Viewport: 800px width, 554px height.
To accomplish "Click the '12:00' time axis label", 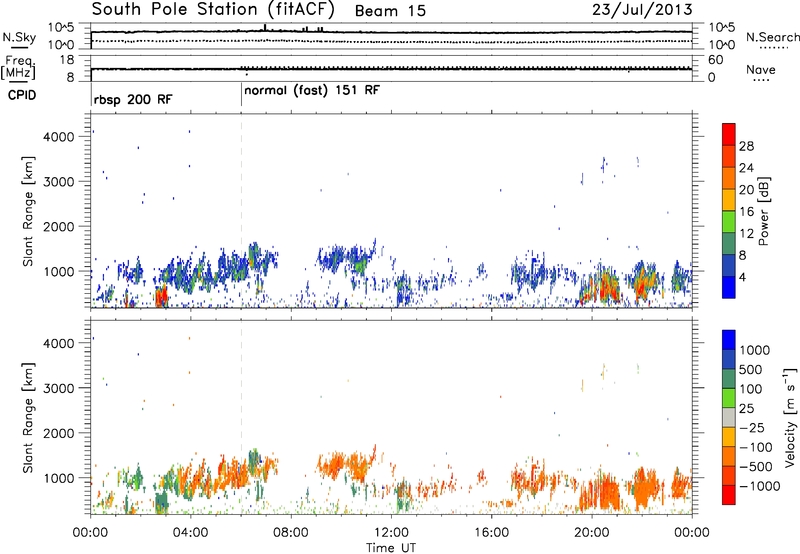I will pyautogui.click(x=391, y=533).
